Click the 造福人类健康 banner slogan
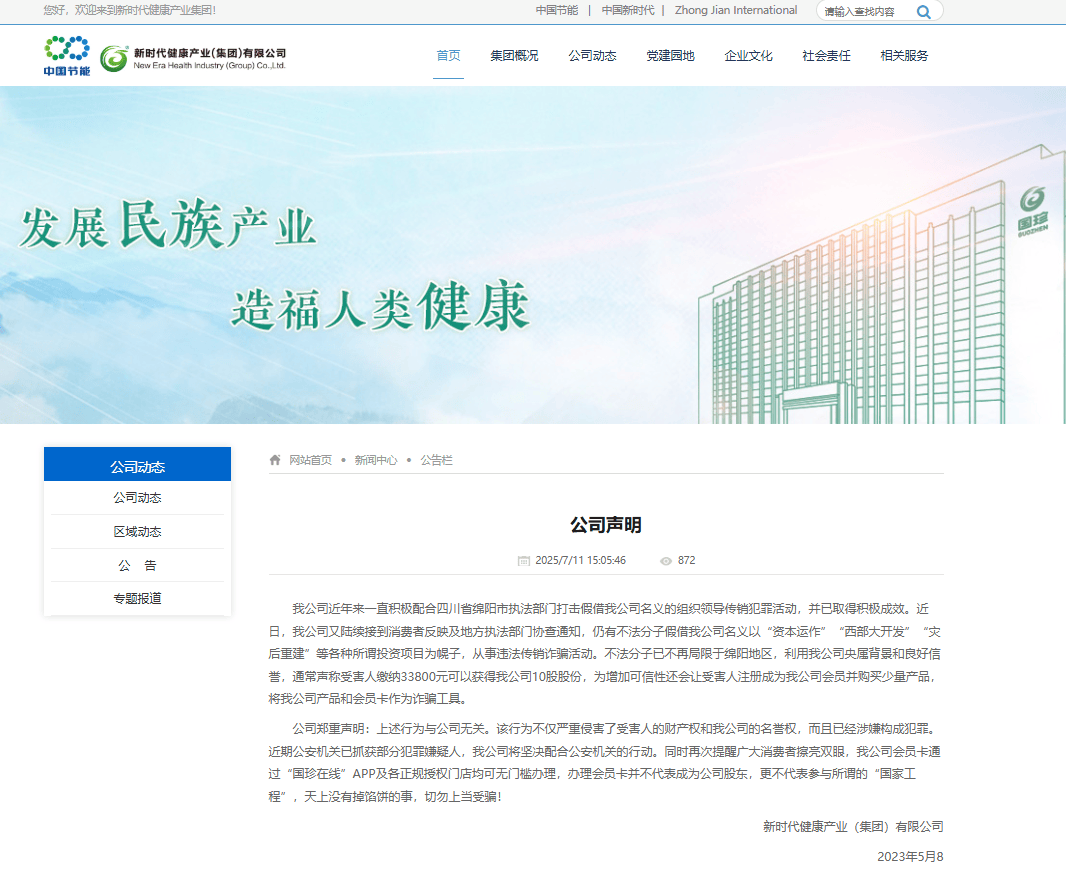 (381, 306)
